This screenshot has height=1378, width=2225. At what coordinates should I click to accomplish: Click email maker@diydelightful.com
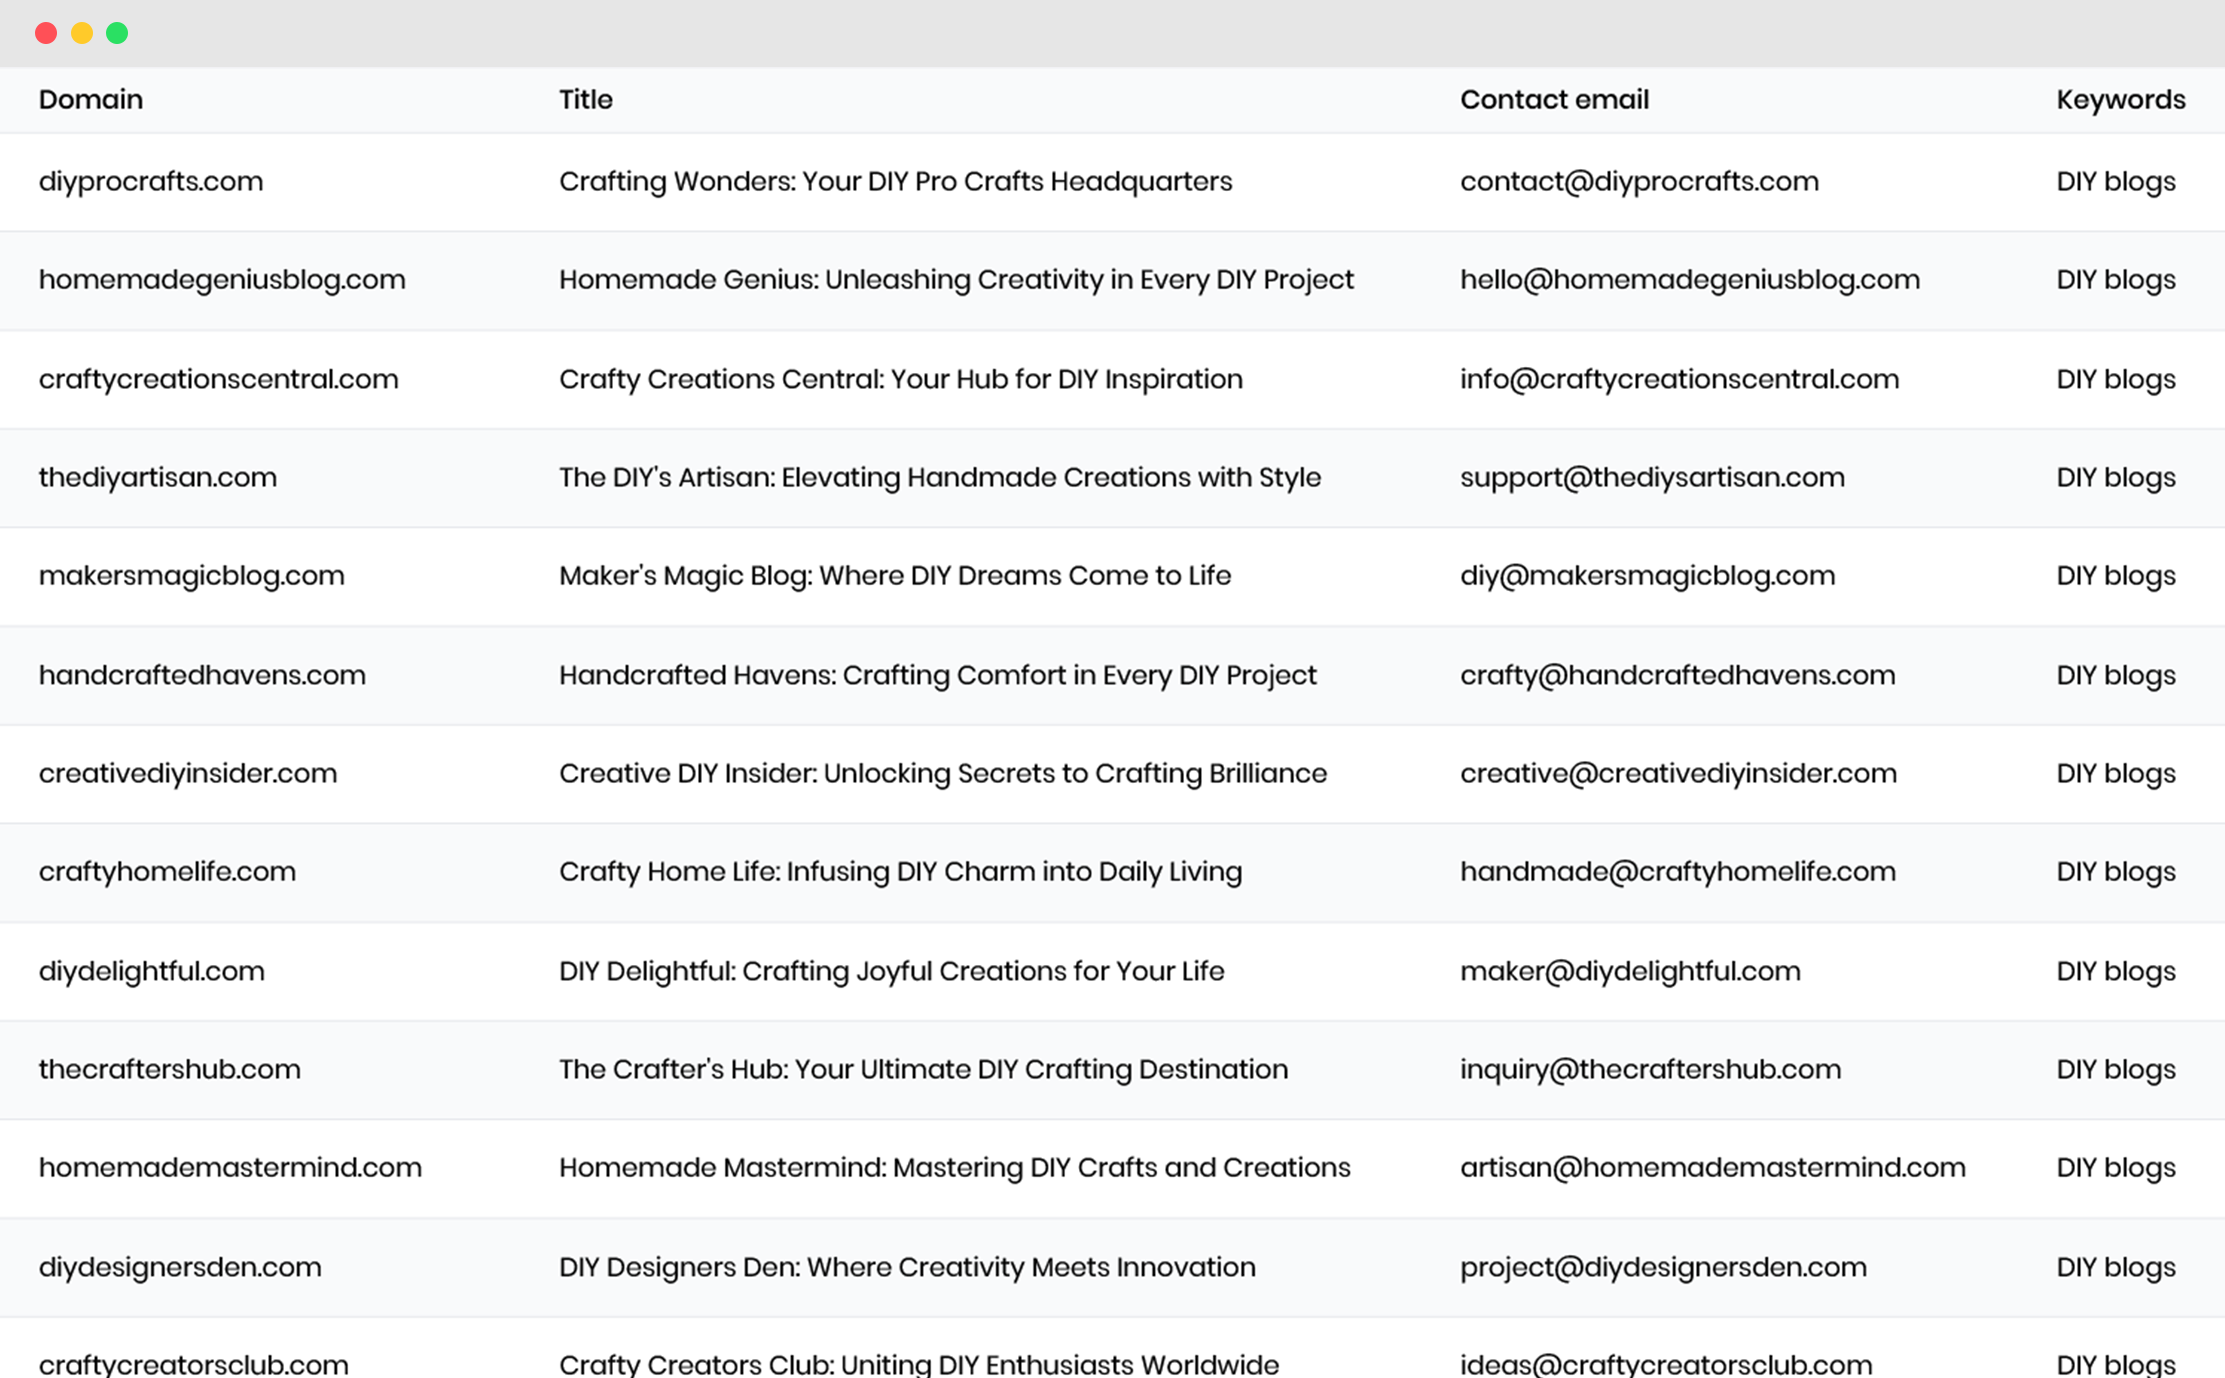(1631, 971)
